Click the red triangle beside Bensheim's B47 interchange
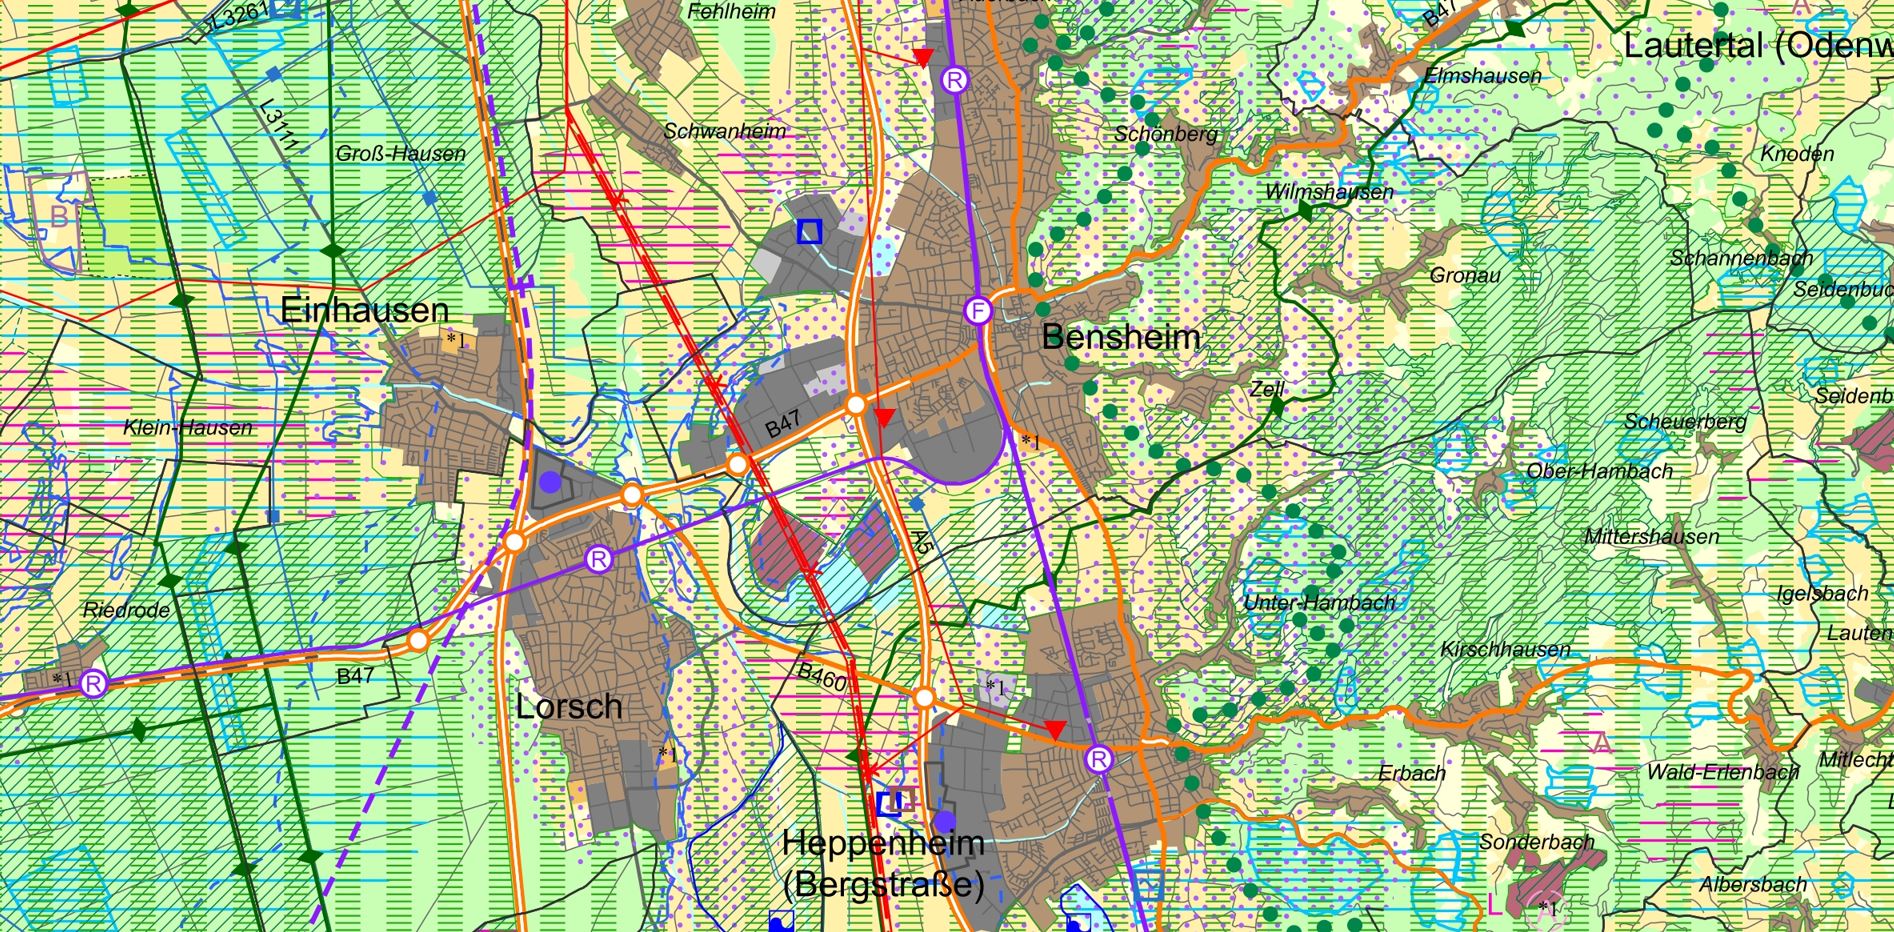 point(884,417)
